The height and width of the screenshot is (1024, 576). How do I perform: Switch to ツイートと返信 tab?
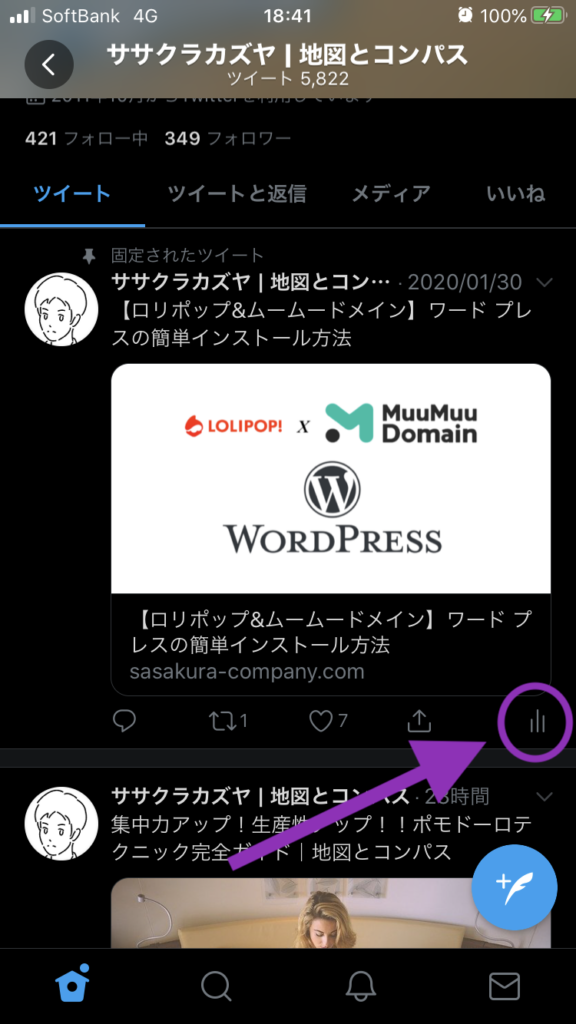pyautogui.click(x=236, y=194)
